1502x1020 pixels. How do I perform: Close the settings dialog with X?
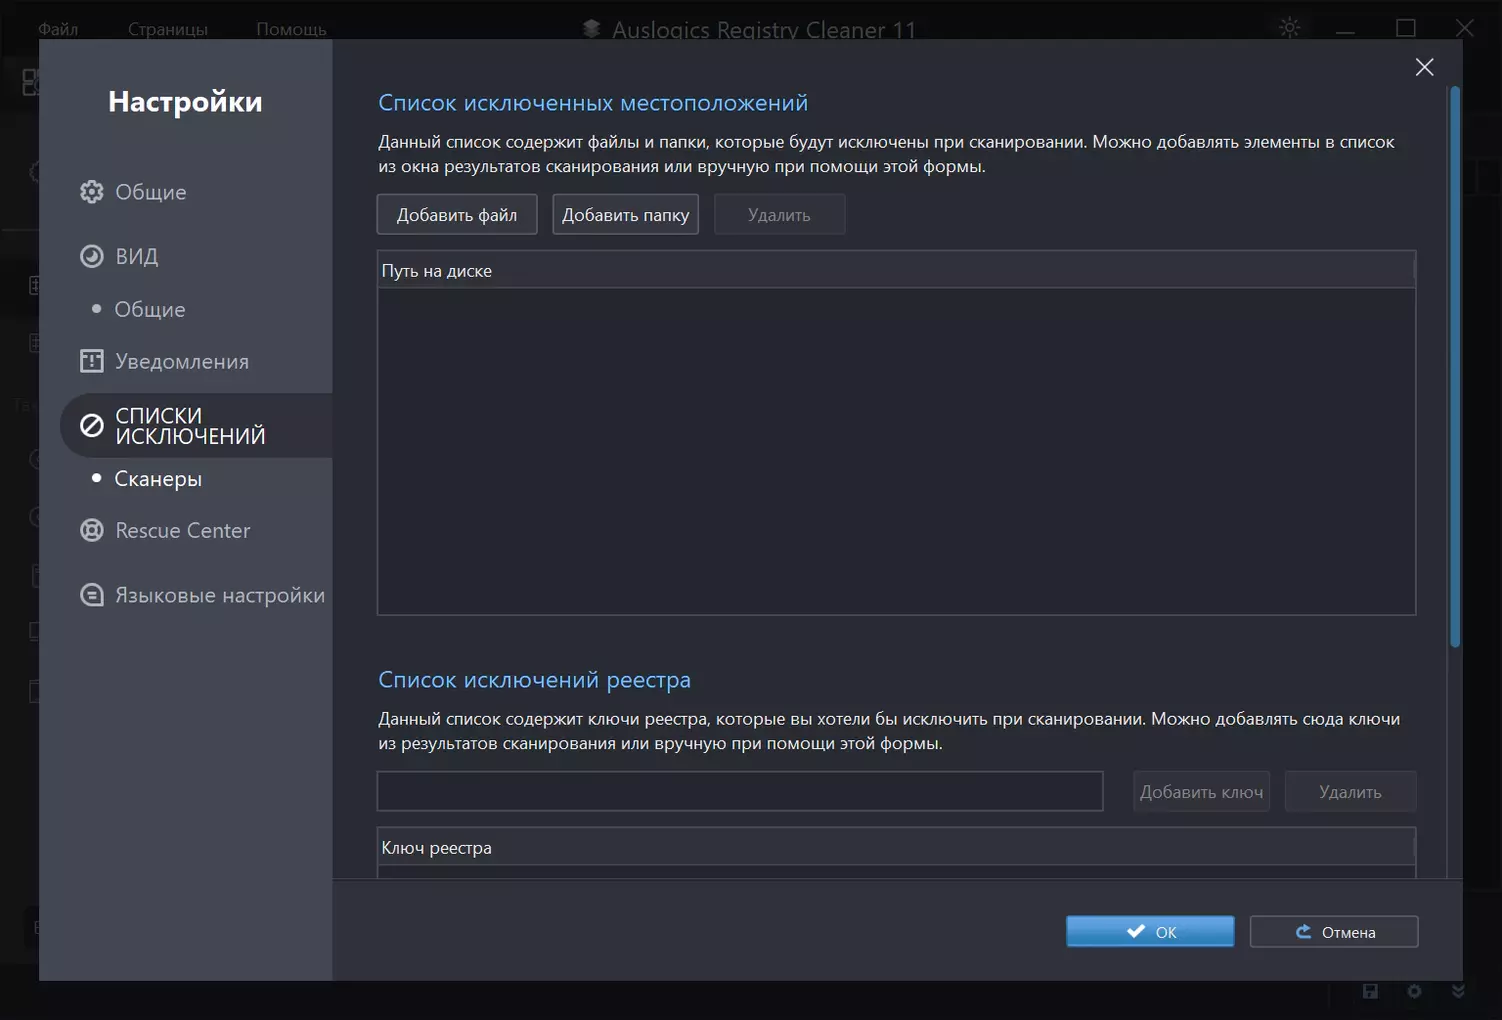pyautogui.click(x=1425, y=67)
